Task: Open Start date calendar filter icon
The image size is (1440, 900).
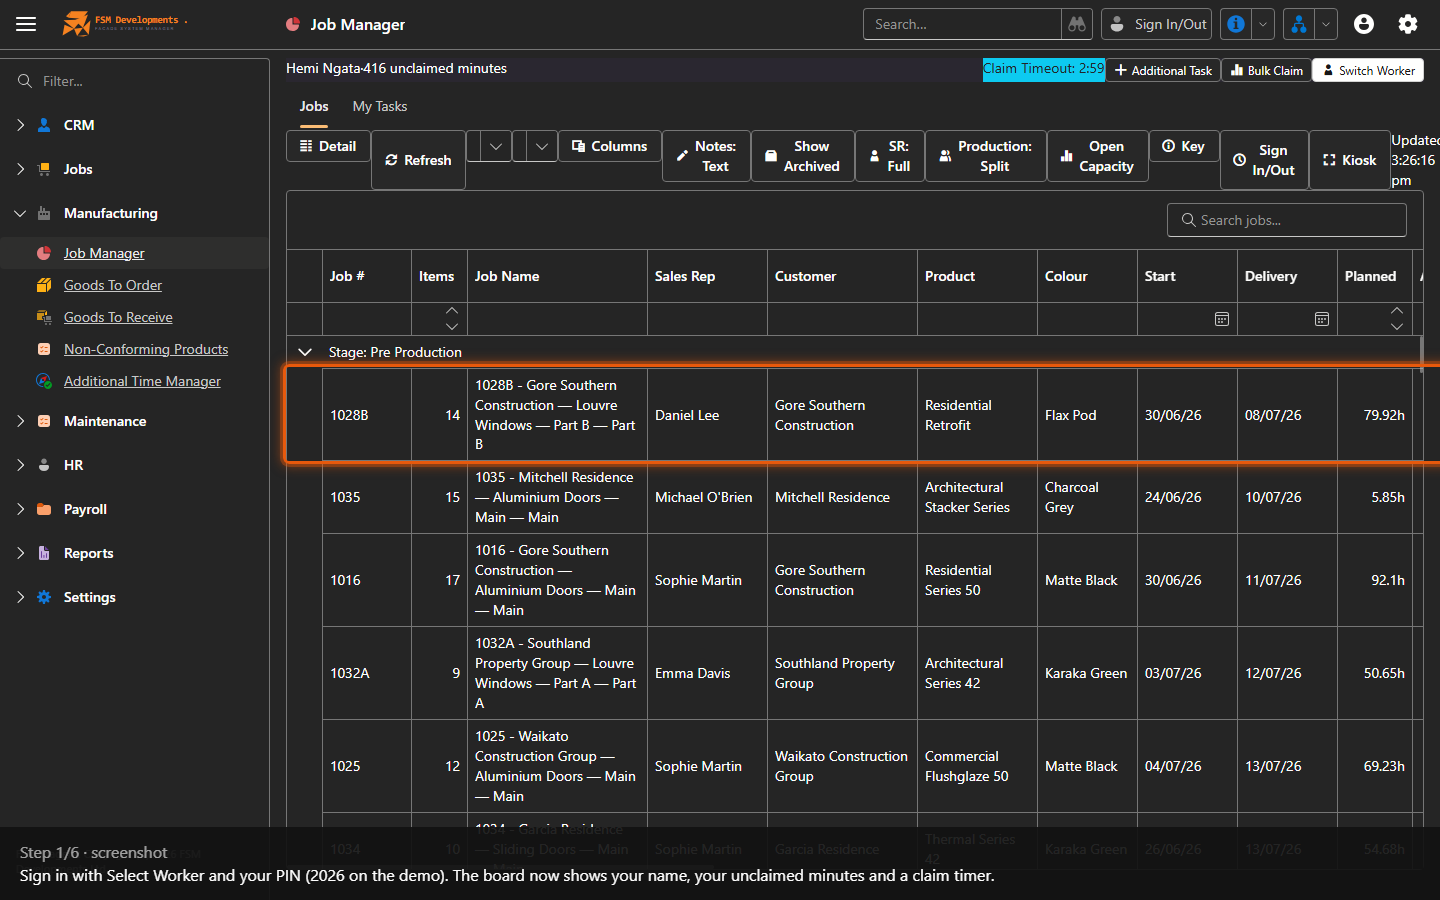Action: tap(1222, 319)
